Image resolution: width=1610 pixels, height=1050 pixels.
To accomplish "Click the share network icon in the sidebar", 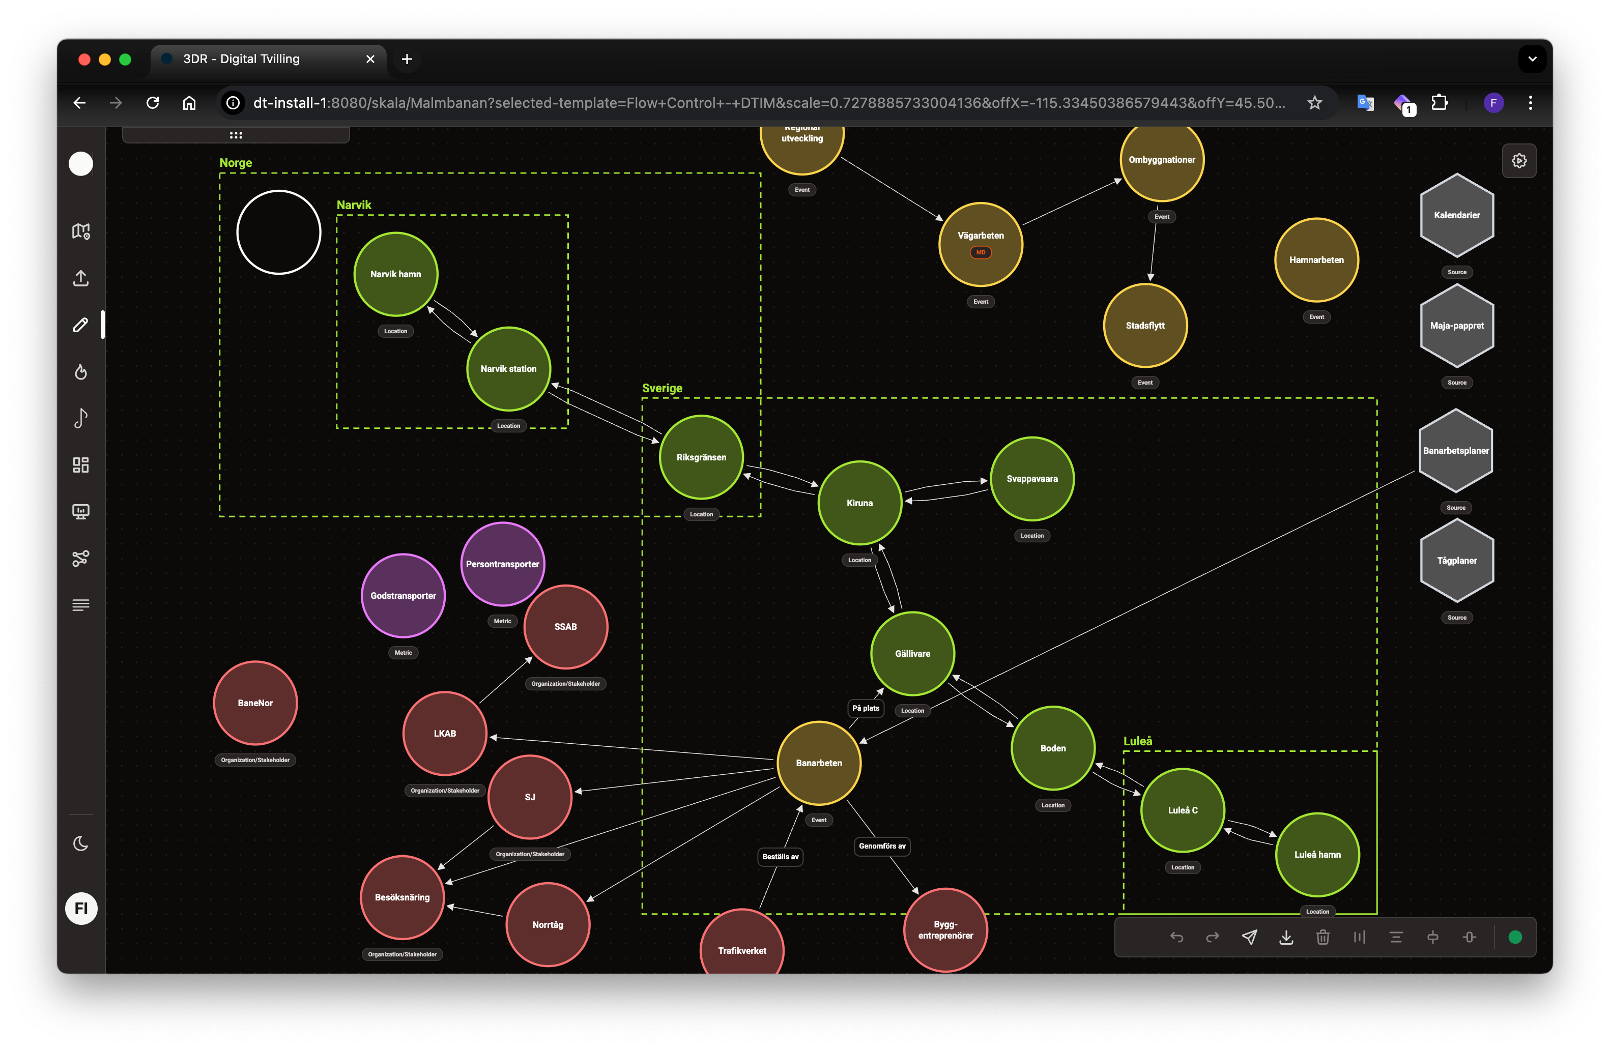I will [80, 558].
